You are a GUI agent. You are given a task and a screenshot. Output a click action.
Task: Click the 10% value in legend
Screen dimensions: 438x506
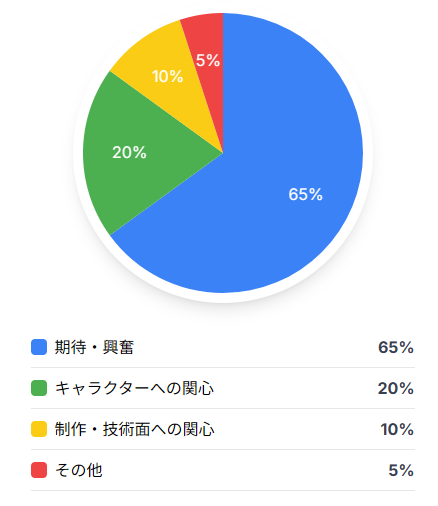click(397, 429)
